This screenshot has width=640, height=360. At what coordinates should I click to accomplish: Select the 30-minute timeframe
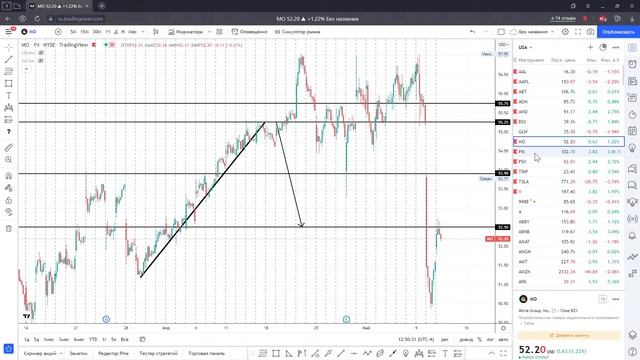point(97,31)
